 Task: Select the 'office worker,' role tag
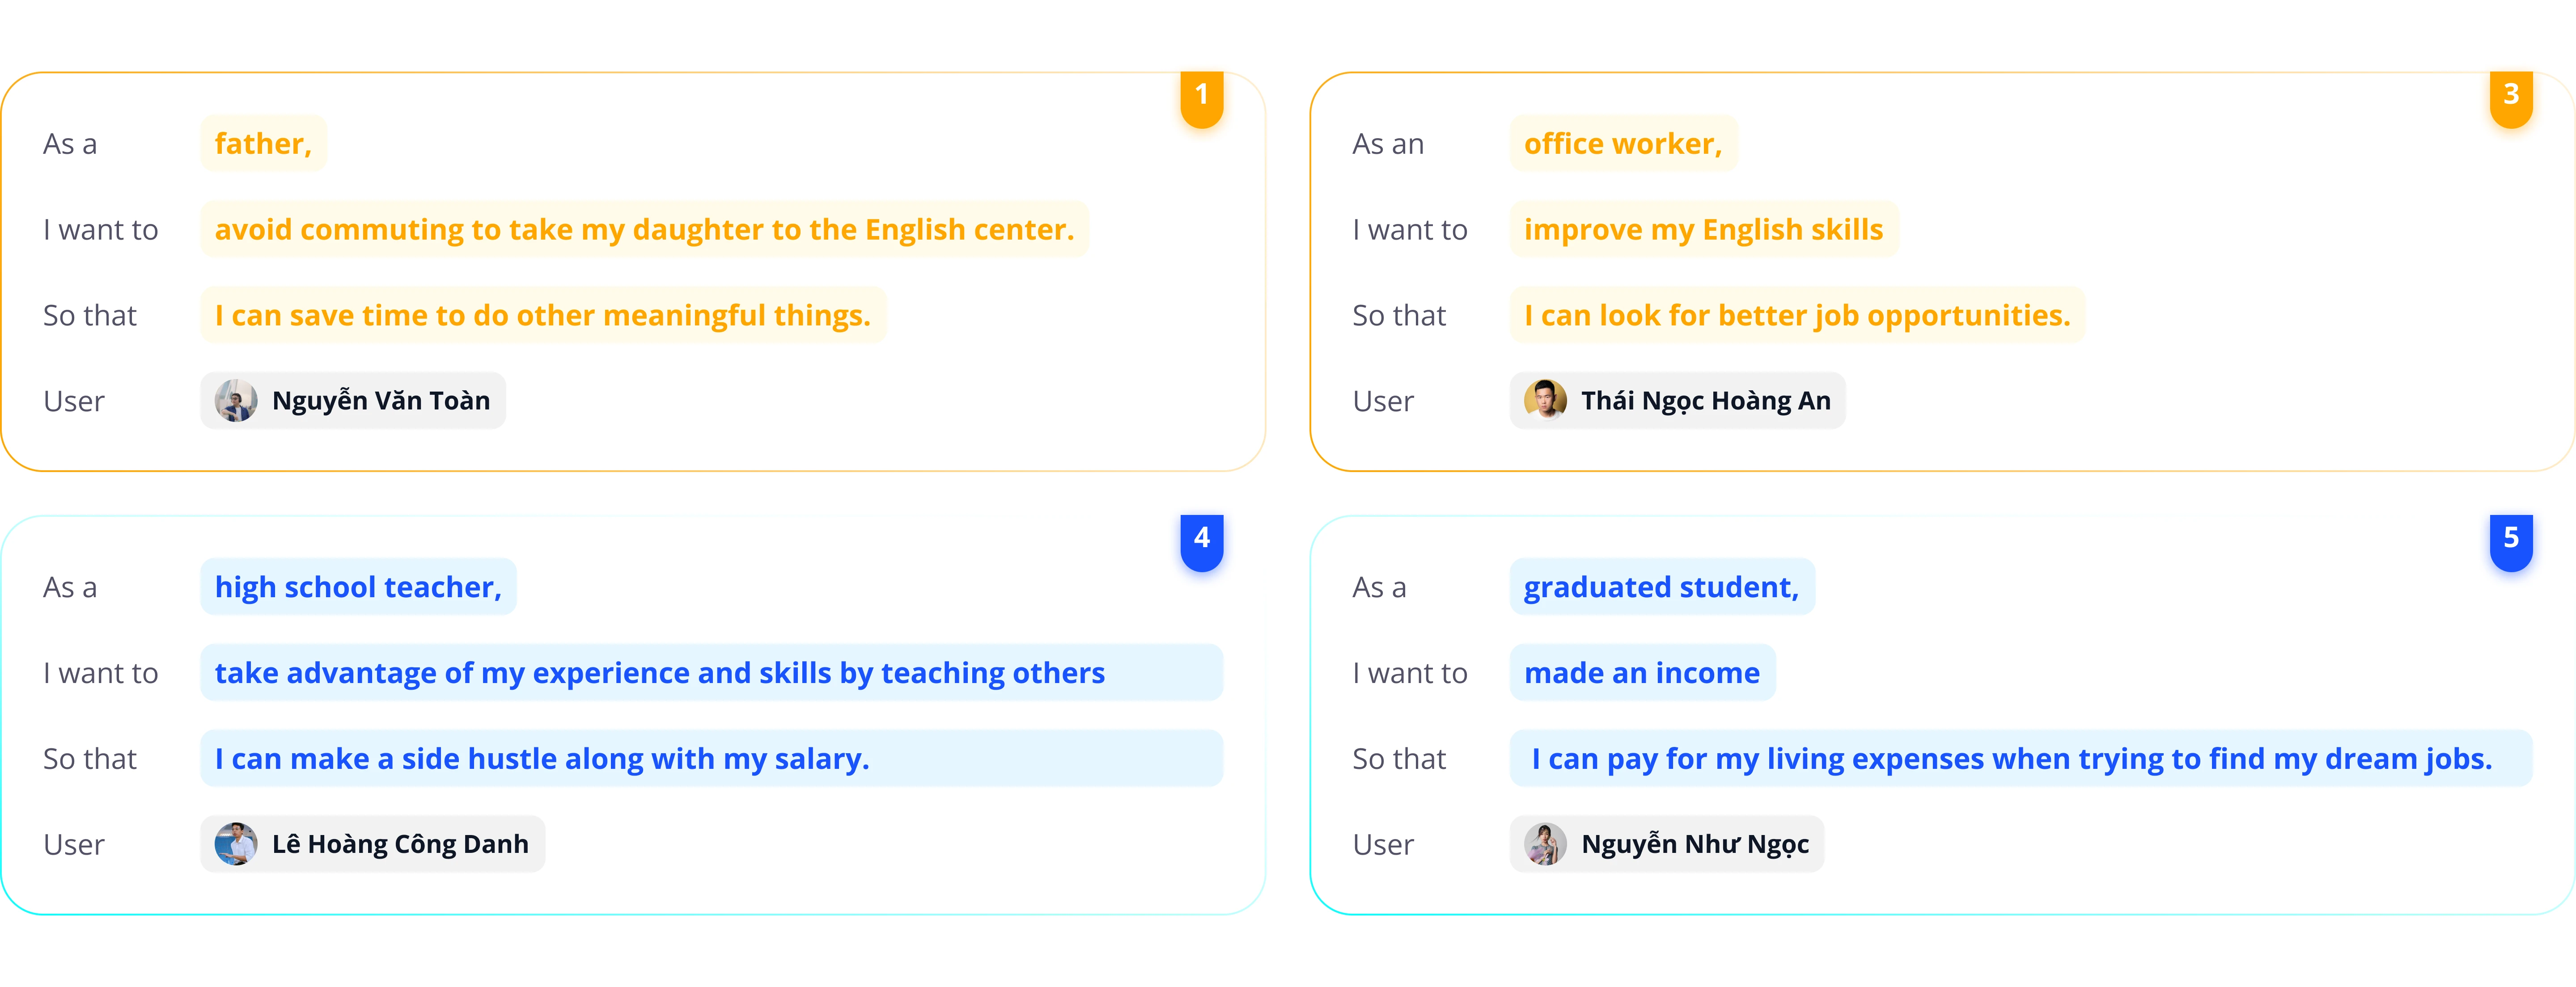[x=1623, y=144]
